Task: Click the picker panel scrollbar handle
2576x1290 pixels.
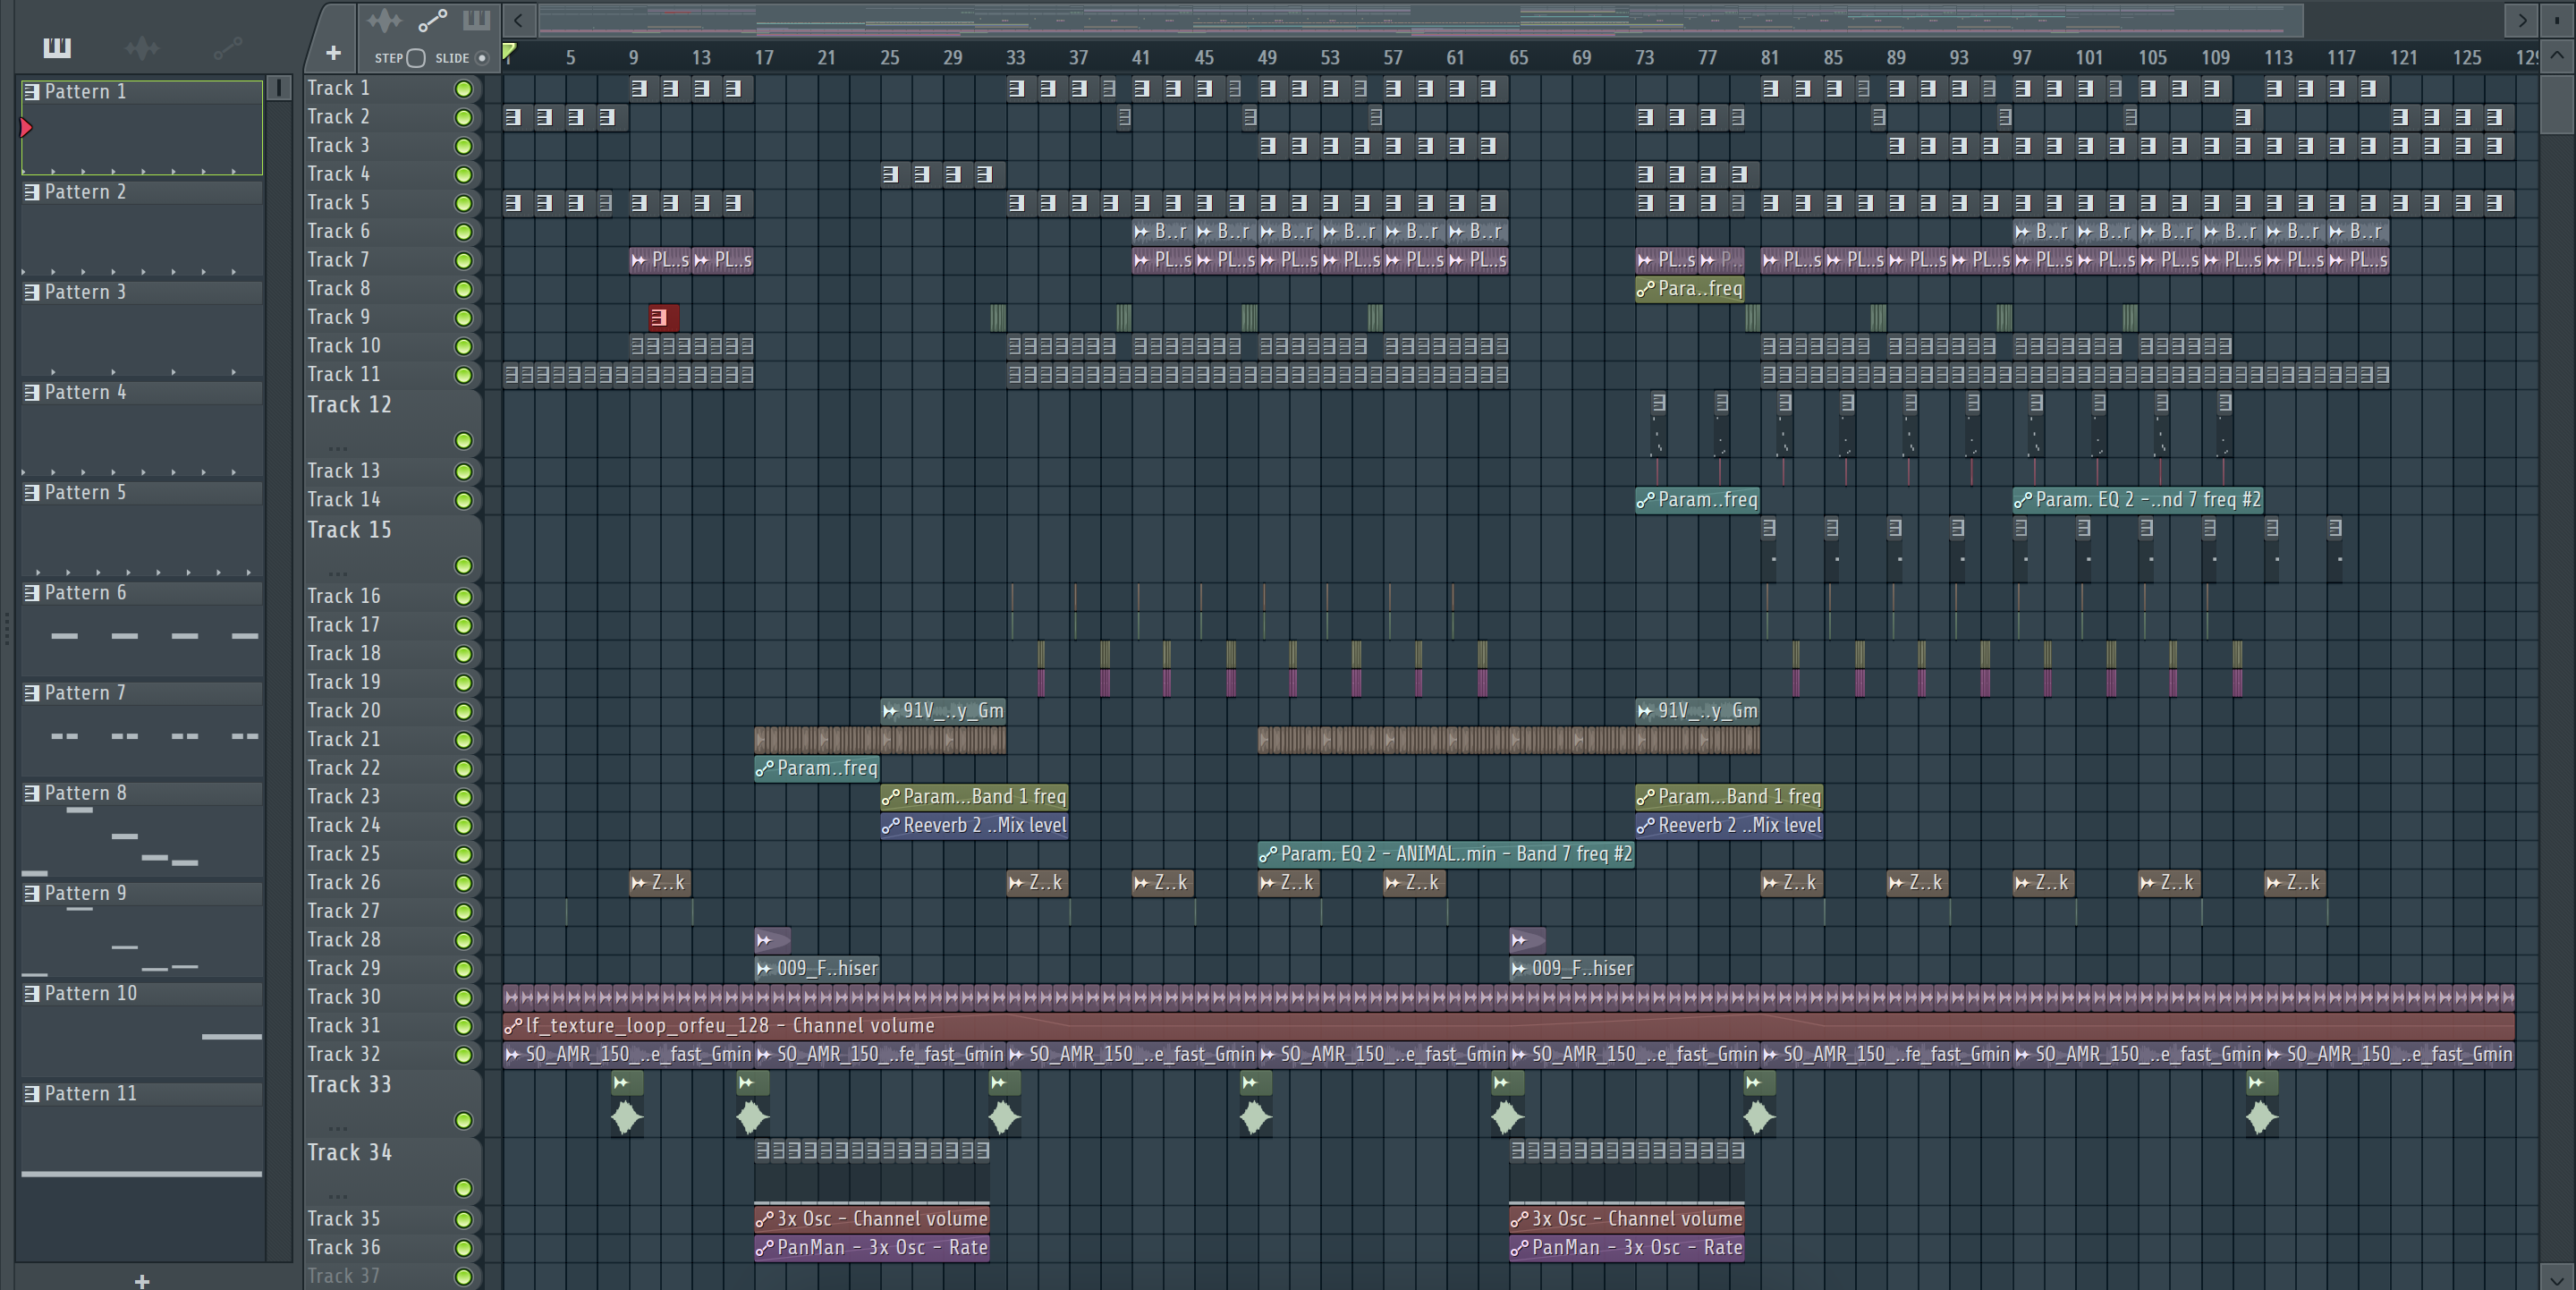Action: (279, 88)
